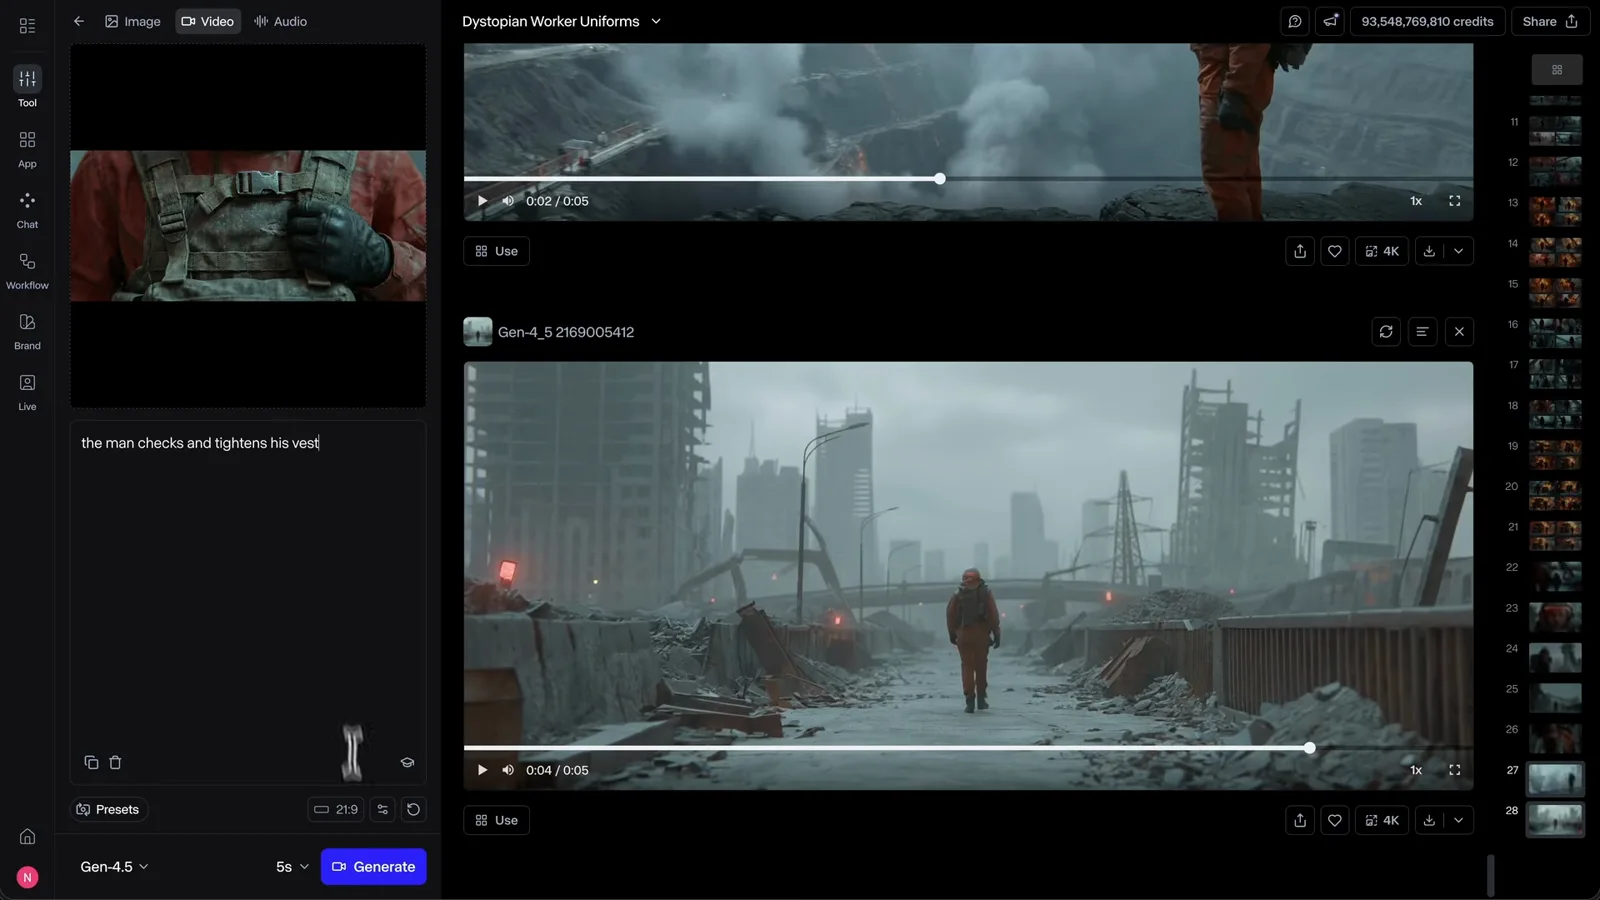The height and width of the screenshot is (900, 1600).
Task: Upscale the lower video to 4K
Action: [1382, 820]
